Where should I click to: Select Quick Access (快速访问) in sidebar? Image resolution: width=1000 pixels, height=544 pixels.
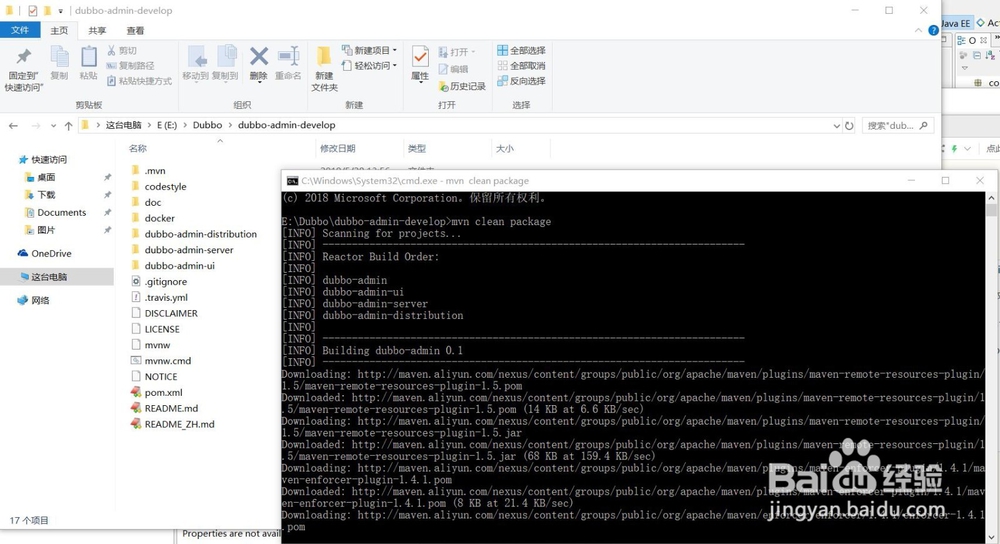(x=43, y=159)
